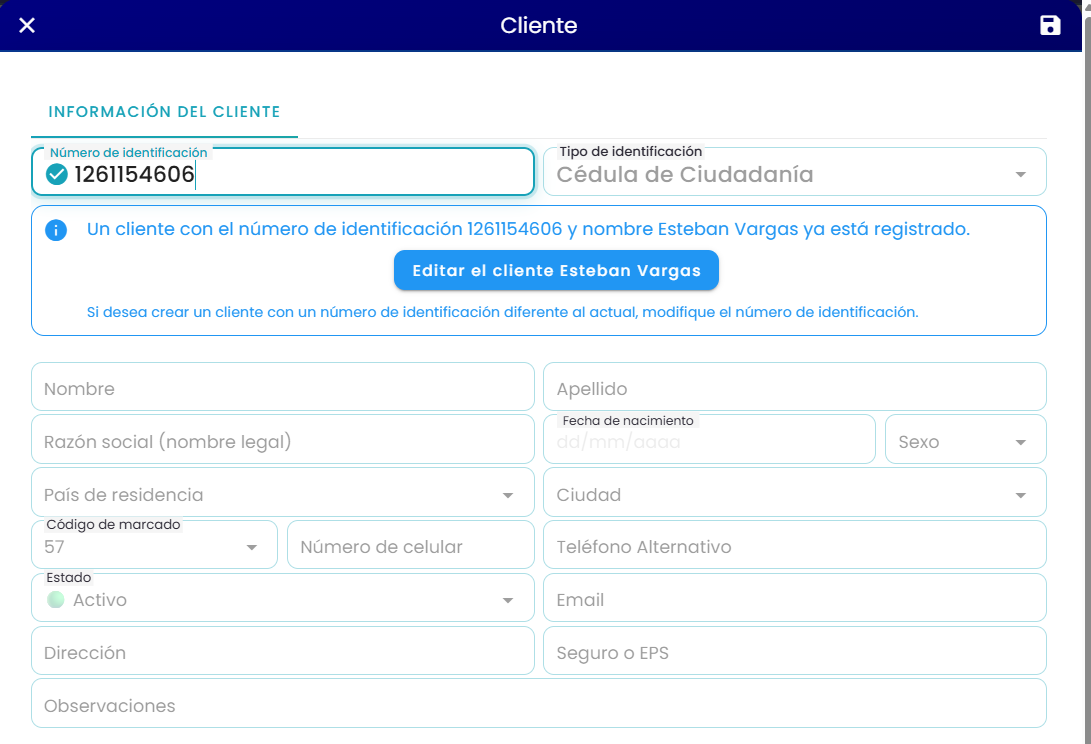Expand the Ciudad dropdown arrow
This screenshot has width=1091, height=744.
tap(1021, 496)
